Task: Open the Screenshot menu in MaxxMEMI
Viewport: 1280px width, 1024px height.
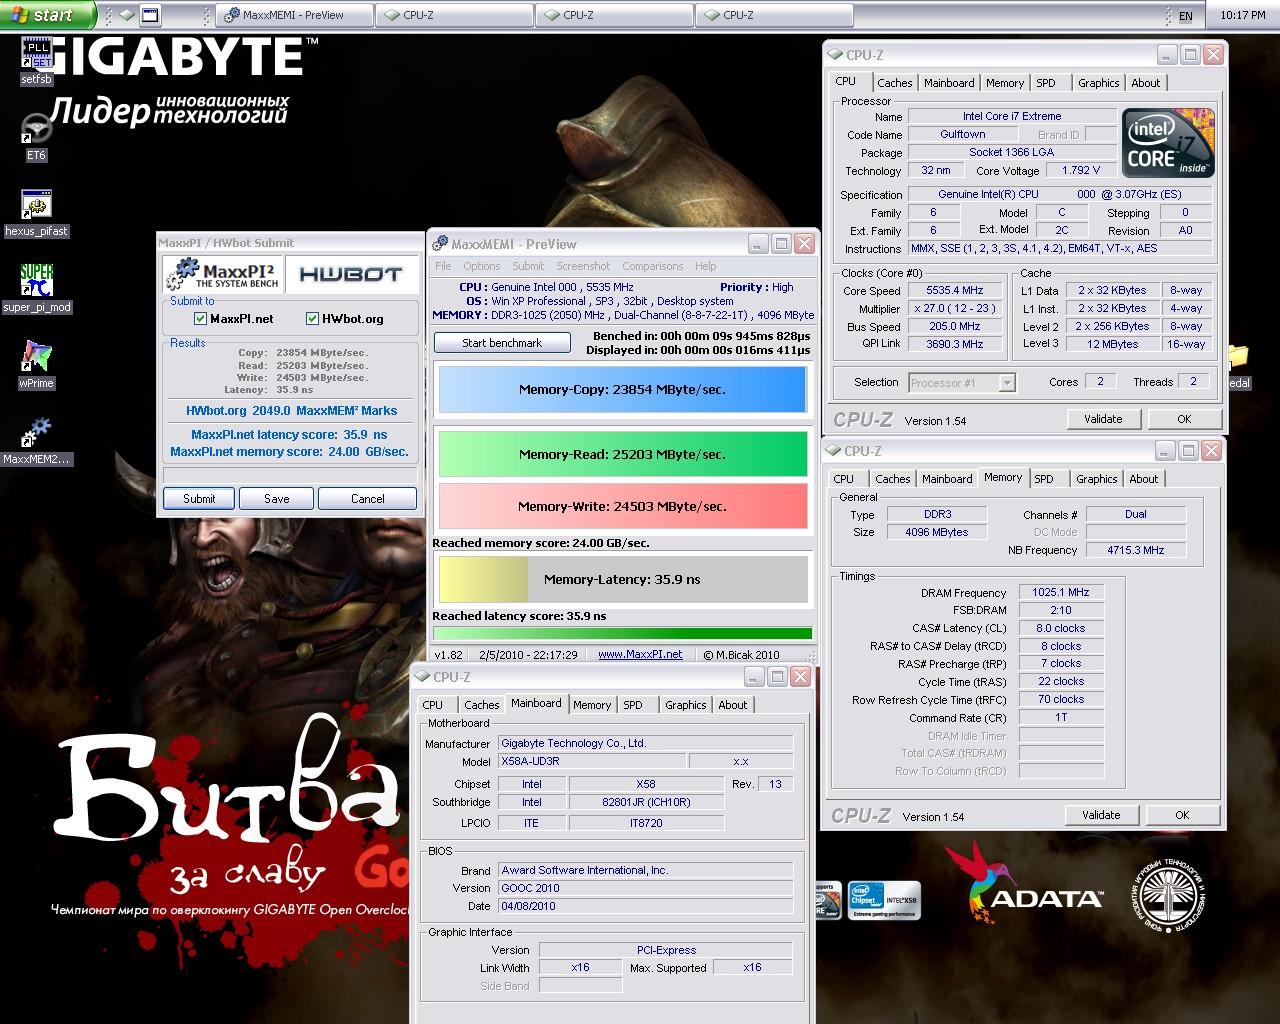Action: pos(583,266)
